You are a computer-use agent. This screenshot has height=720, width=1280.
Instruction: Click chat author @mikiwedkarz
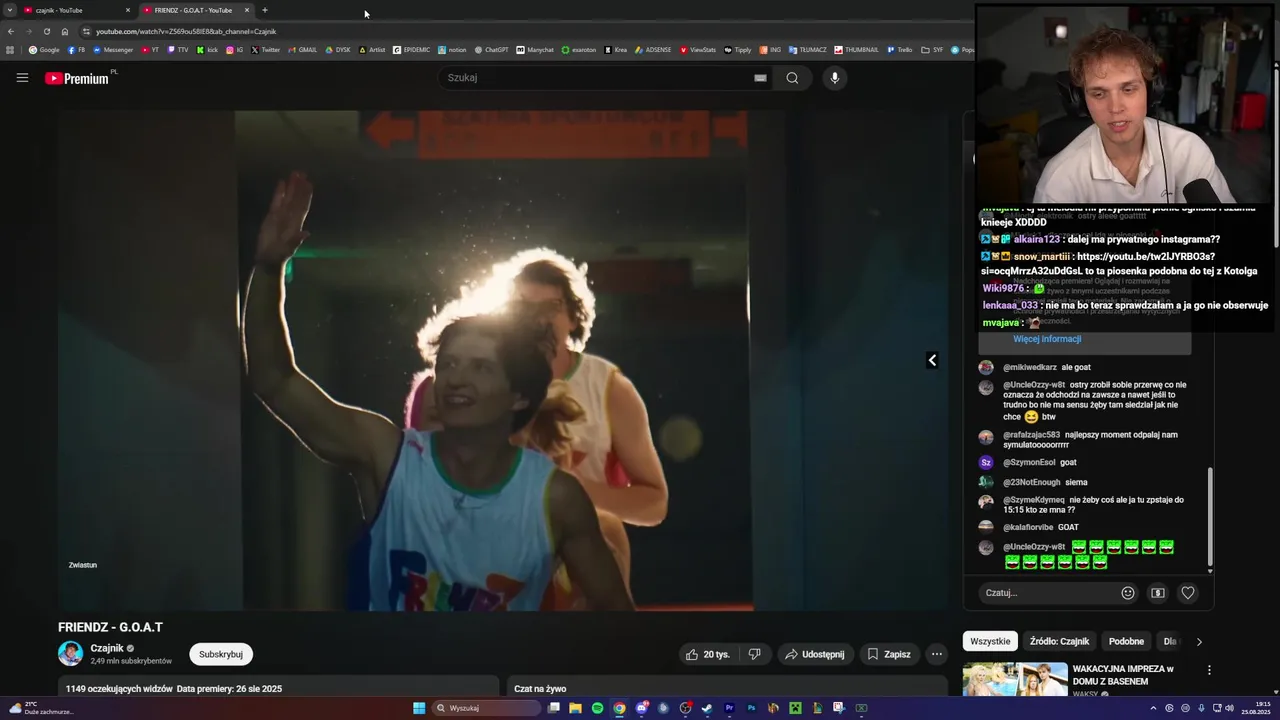1030,367
